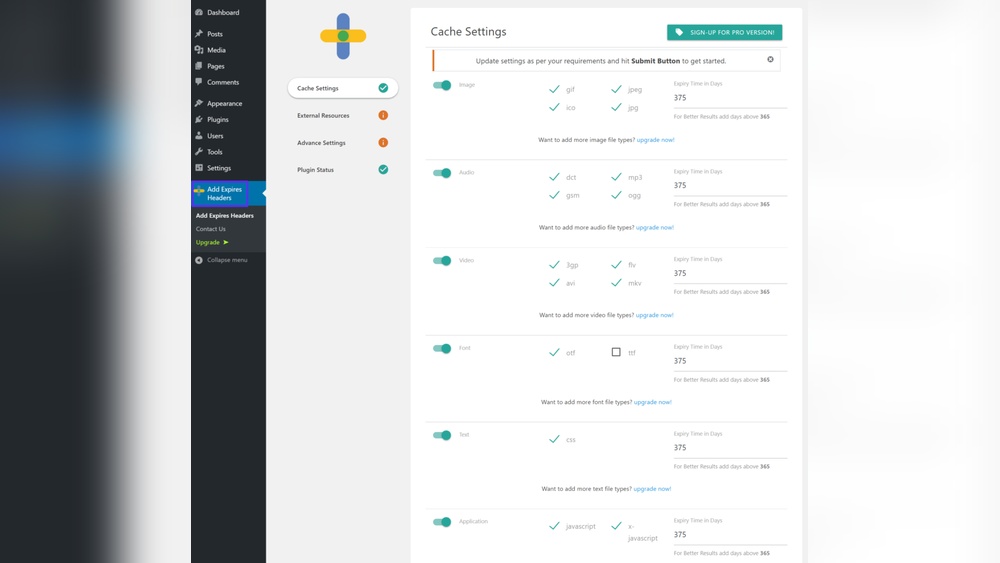This screenshot has height=563, width=1000.
Task: Click the orange info icon beside External Resources
Action: click(x=383, y=115)
